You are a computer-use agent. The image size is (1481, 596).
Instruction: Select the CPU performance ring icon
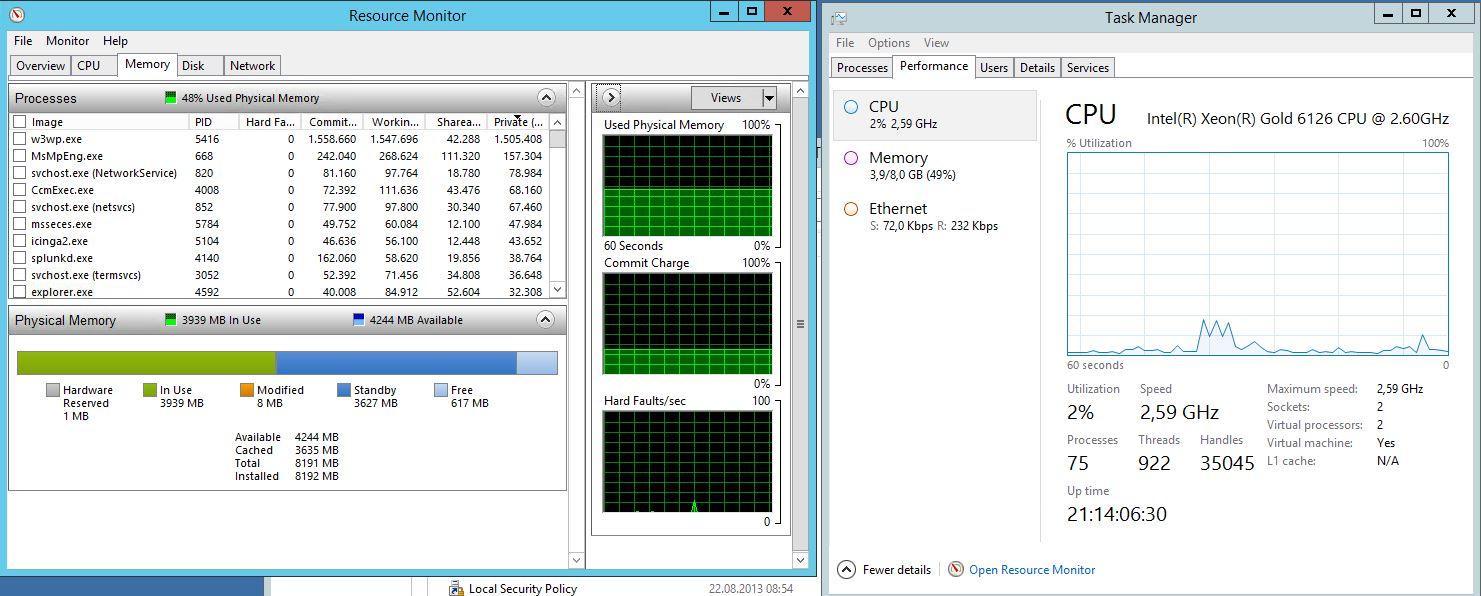click(x=851, y=106)
